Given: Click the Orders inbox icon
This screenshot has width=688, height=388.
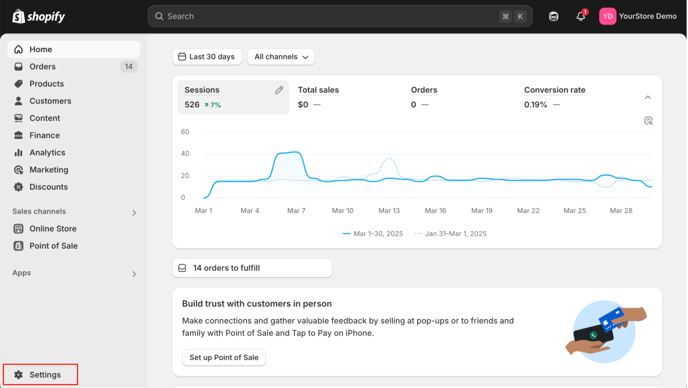Looking at the screenshot, I should (x=18, y=67).
